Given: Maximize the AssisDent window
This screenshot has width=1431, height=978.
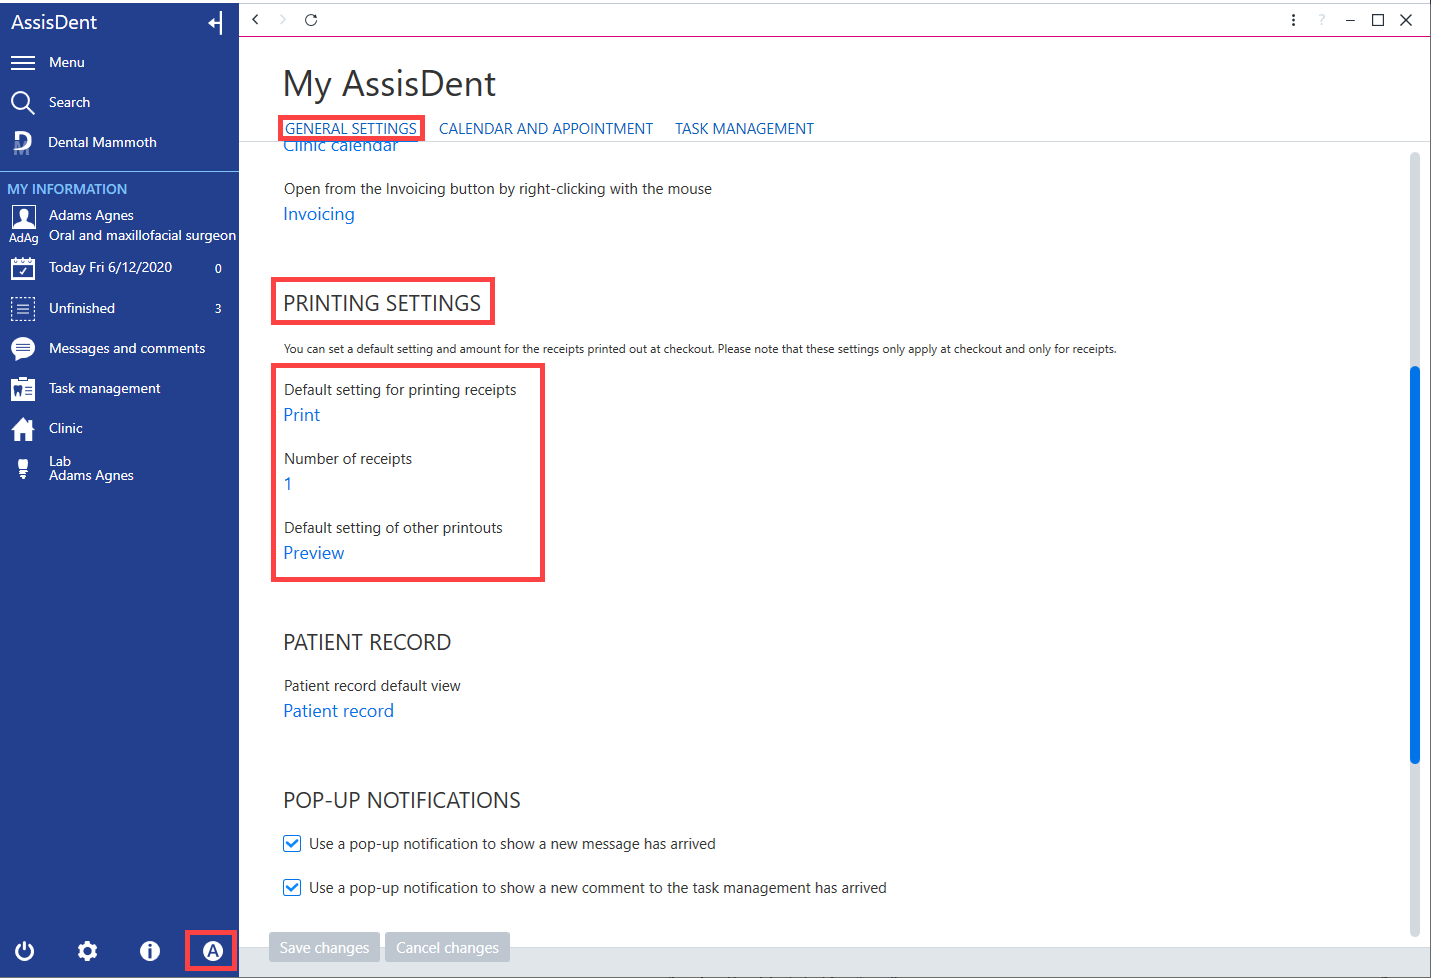Looking at the screenshot, I should click(1378, 20).
